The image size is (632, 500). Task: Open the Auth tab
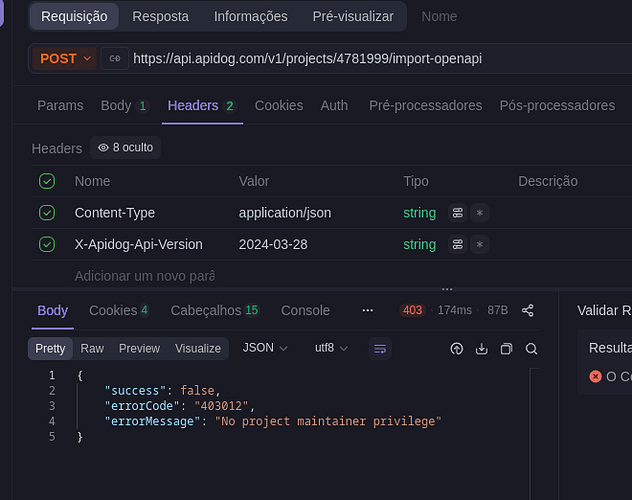point(334,106)
